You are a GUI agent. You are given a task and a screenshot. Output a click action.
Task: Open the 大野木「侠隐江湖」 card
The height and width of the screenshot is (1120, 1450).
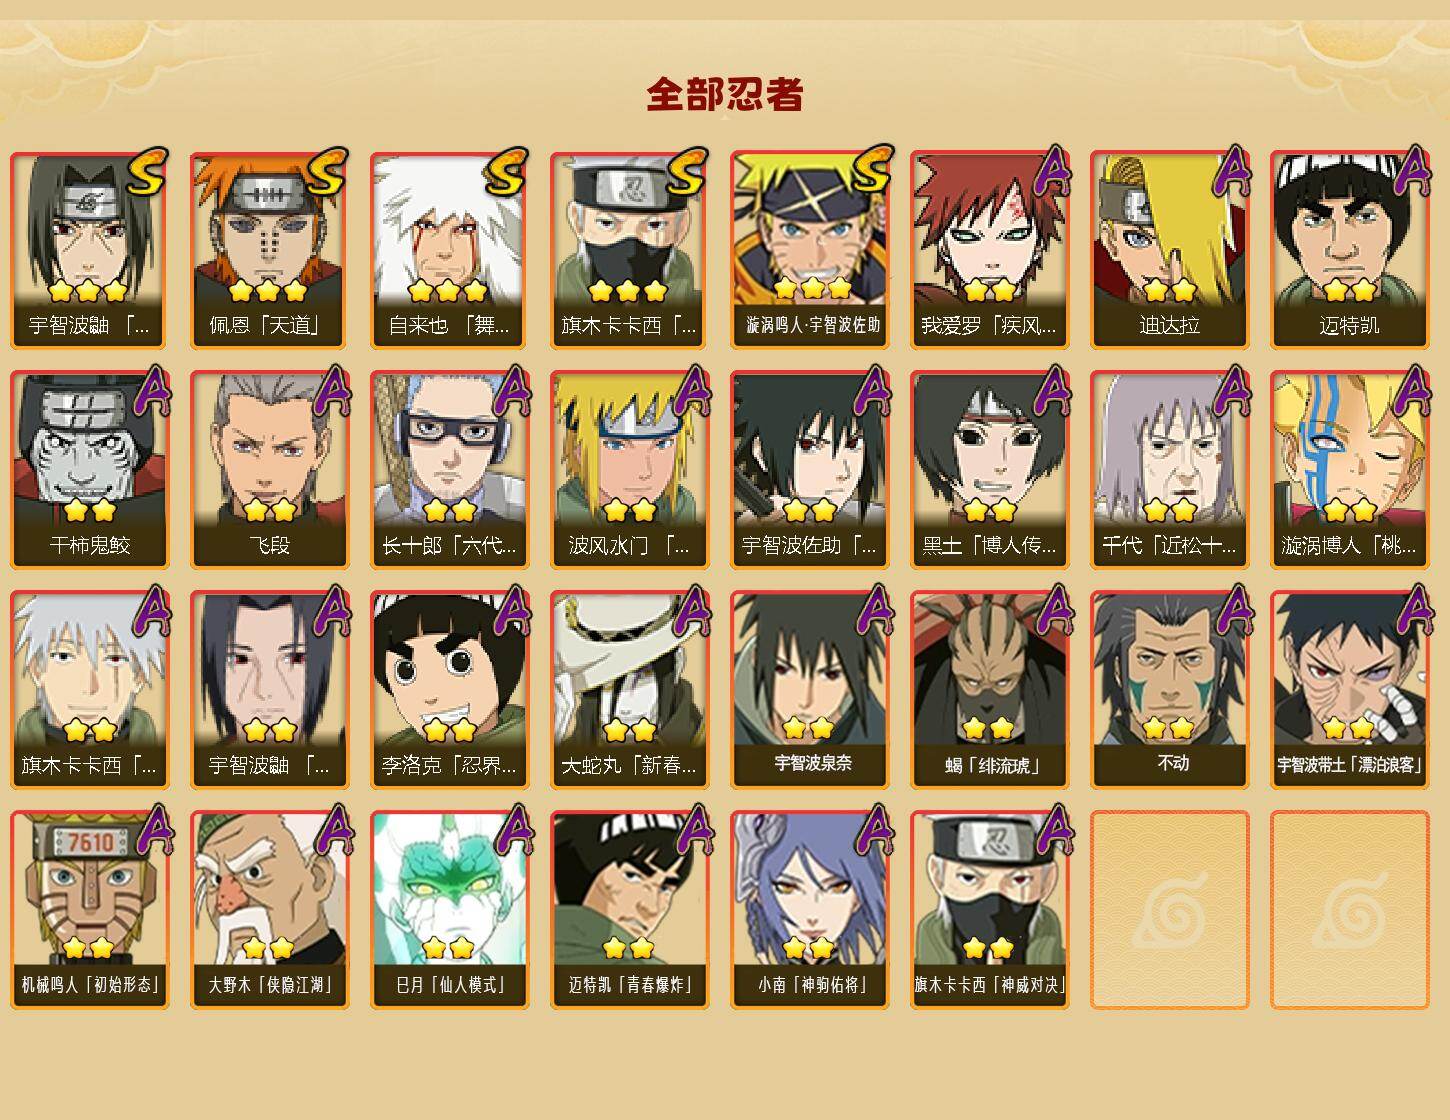click(270, 910)
